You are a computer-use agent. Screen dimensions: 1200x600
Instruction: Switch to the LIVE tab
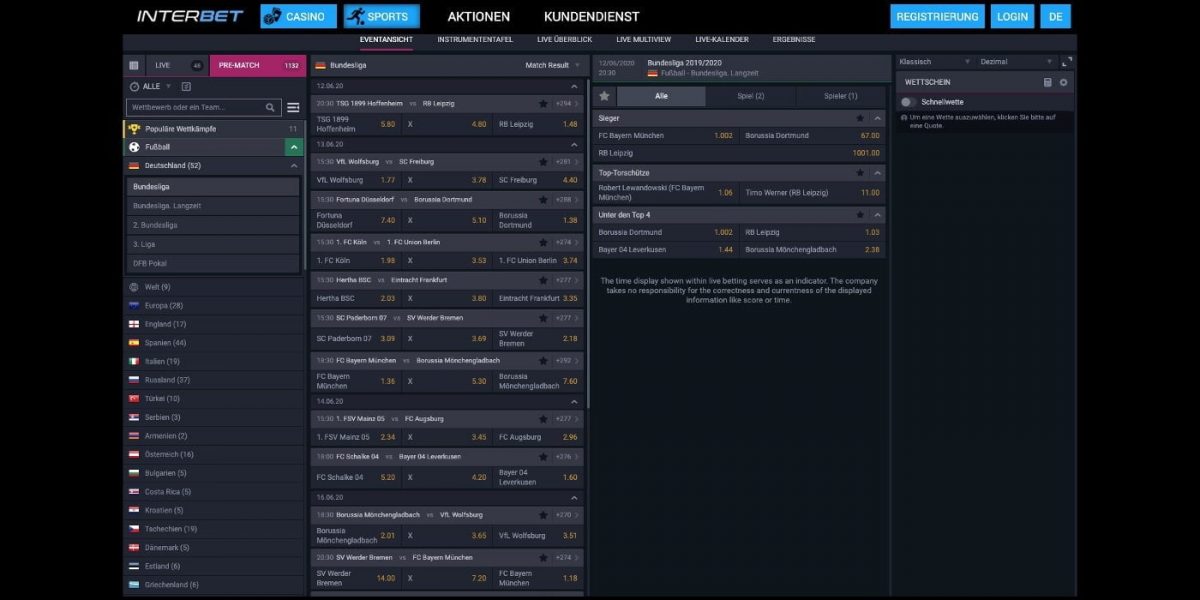point(176,65)
